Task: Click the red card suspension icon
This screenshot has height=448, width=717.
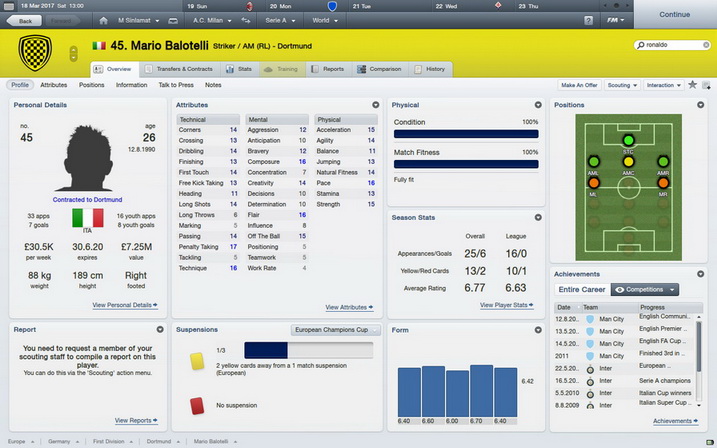Action: 197,405
